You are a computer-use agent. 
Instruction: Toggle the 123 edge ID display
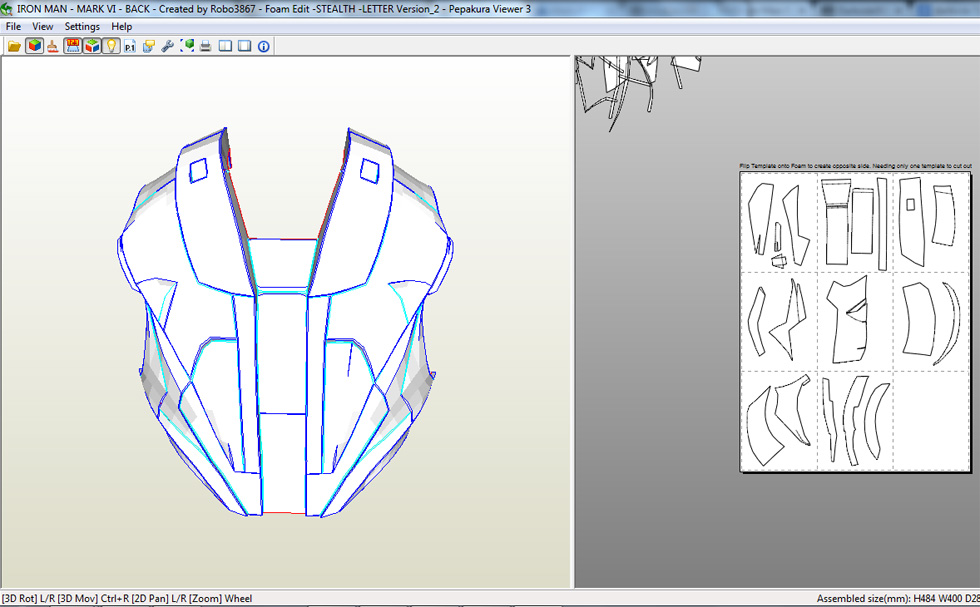click(72, 46)
